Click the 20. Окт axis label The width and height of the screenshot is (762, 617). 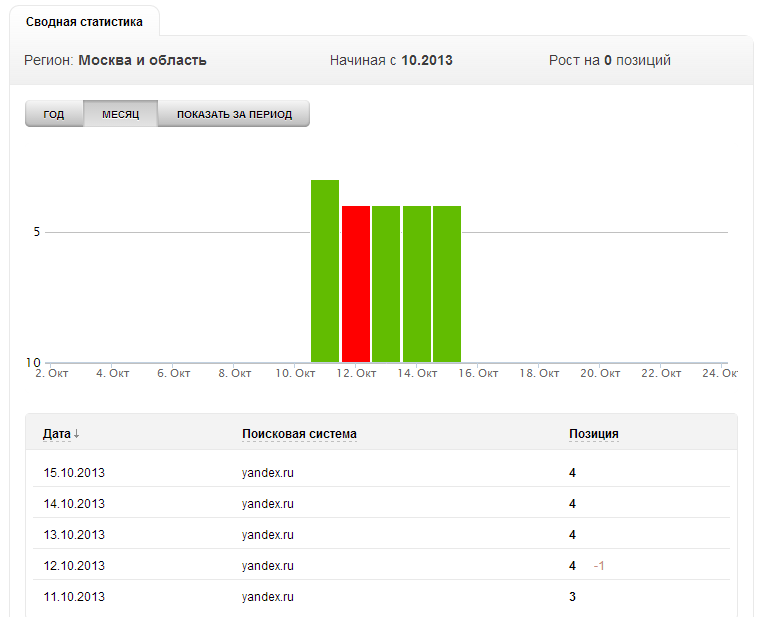[600, 373]
